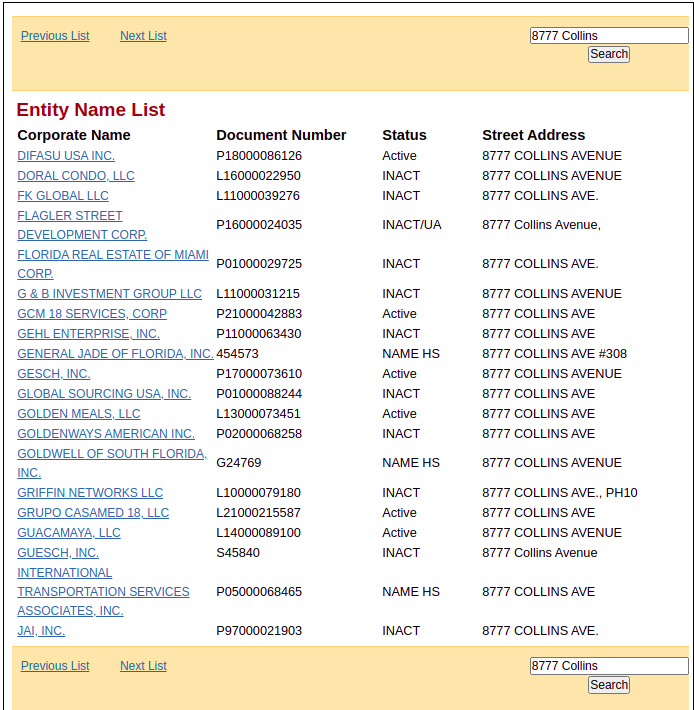This screenshot has height=710, width=694.
Task: Open GRIFFIN NETWORKS LLC entity
Action: 90,493
